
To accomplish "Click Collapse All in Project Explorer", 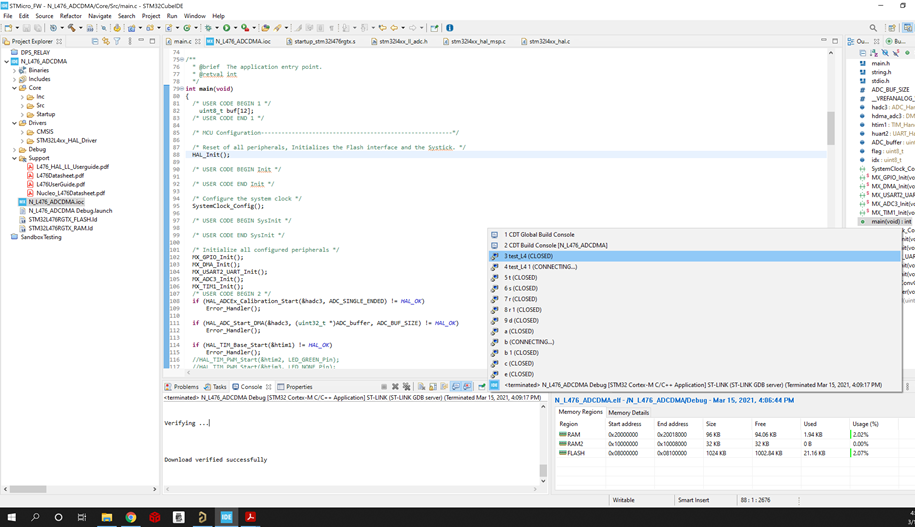I will coord(95,41).
